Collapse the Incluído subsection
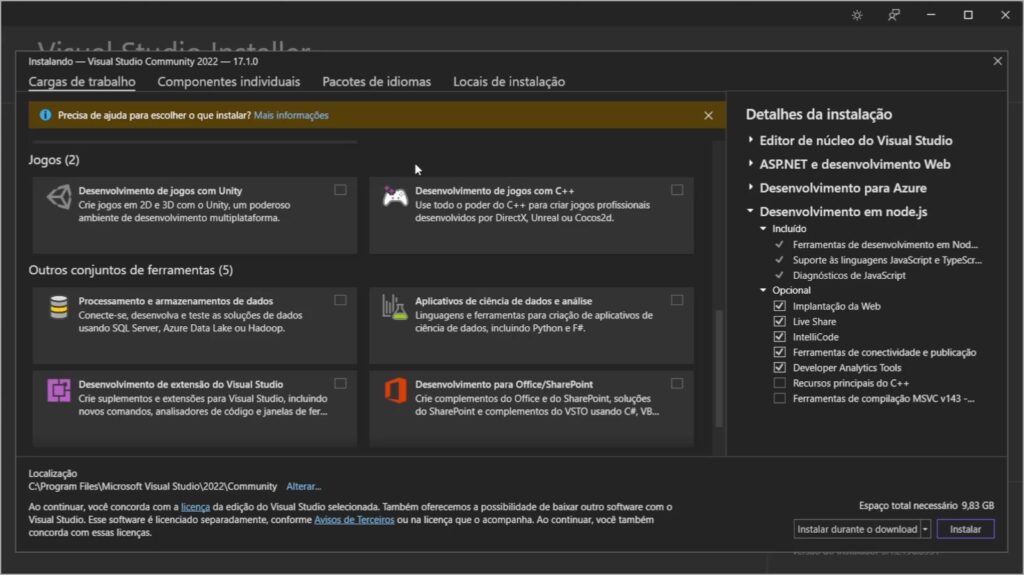 pos(763,229)
